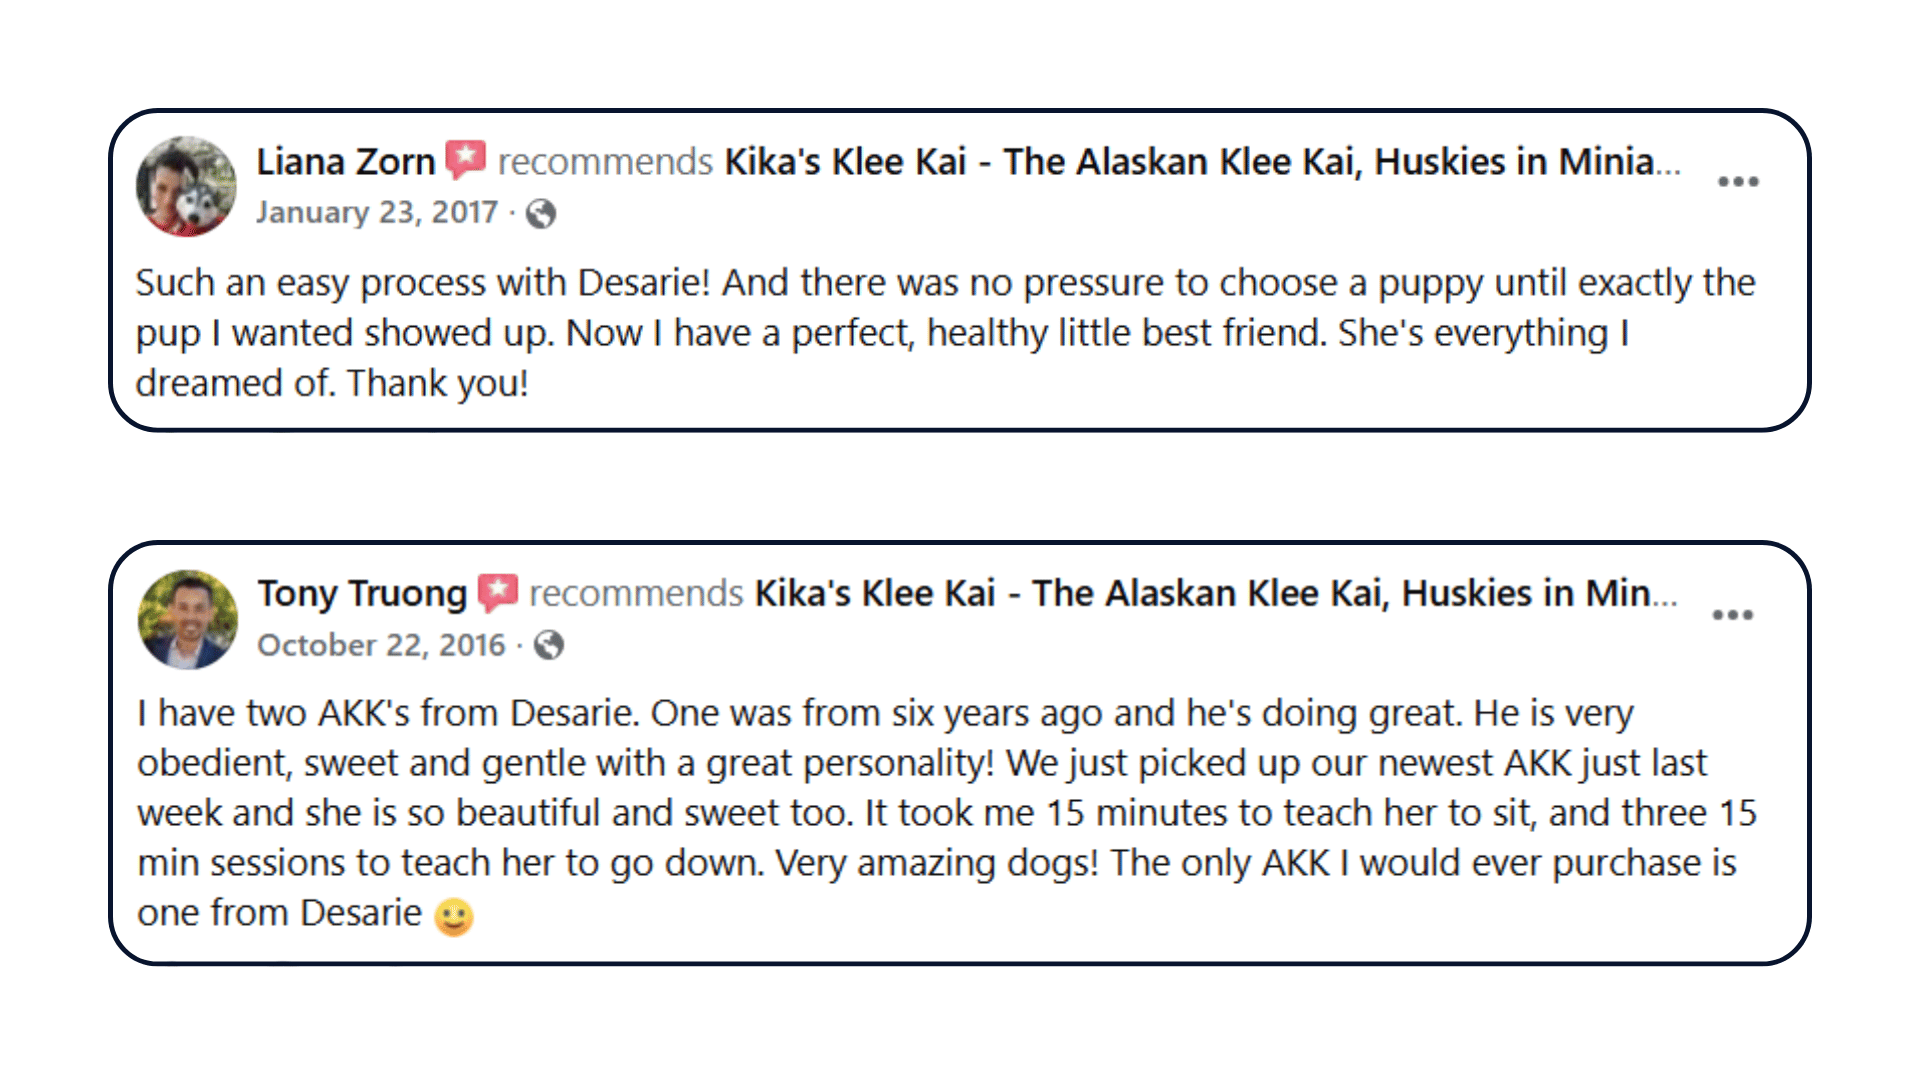Open the three-dot options menu on Tony Truong's review
Viewport: 1920px width, 1080px height.
point(1732,614)
